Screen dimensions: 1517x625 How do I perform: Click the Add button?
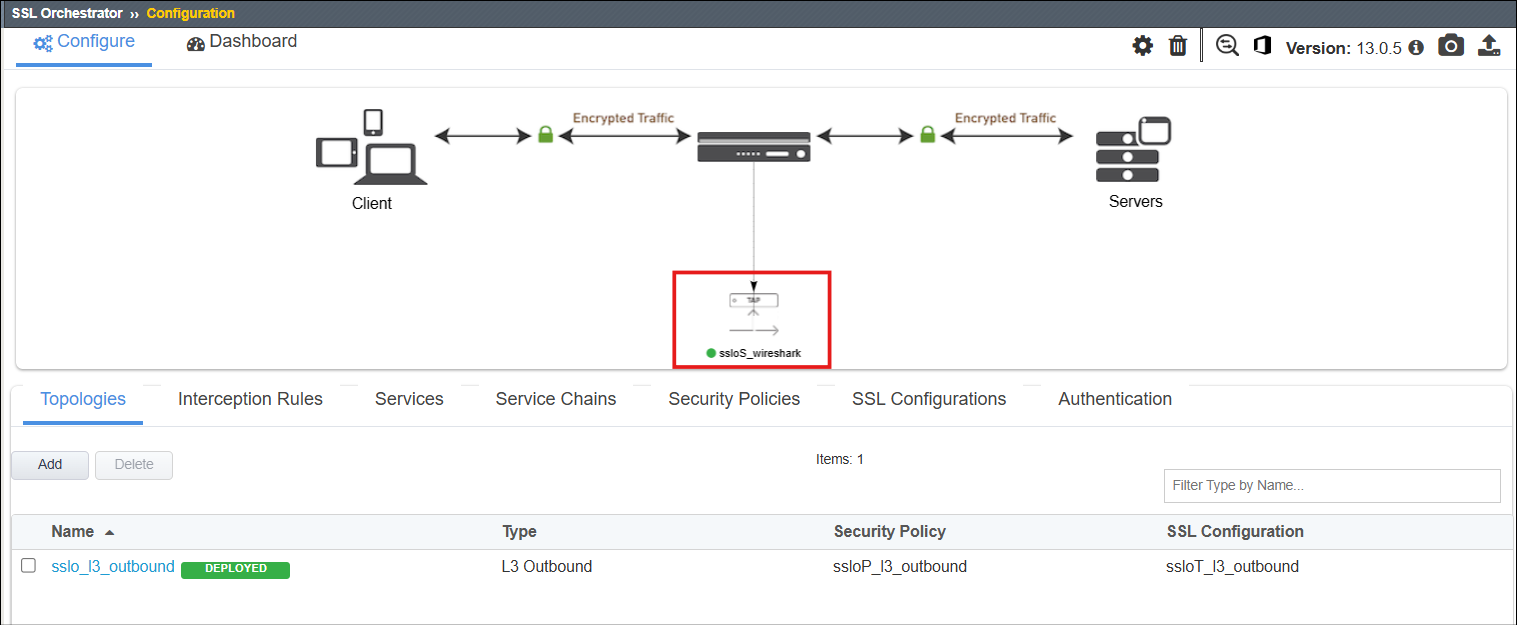(x=50, y=465)
